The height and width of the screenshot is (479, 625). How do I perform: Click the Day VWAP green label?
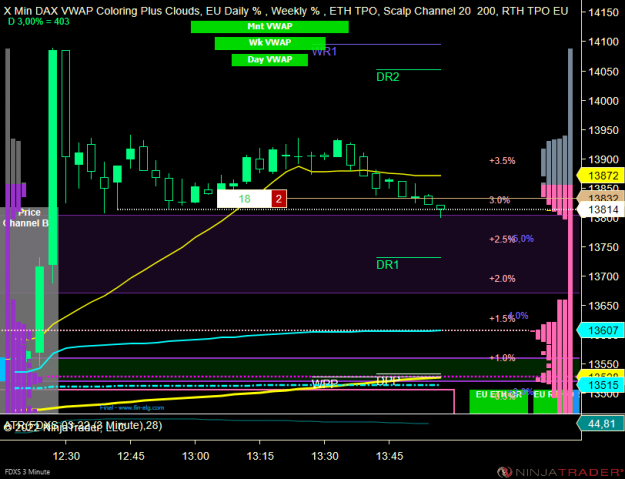point(269,60)
